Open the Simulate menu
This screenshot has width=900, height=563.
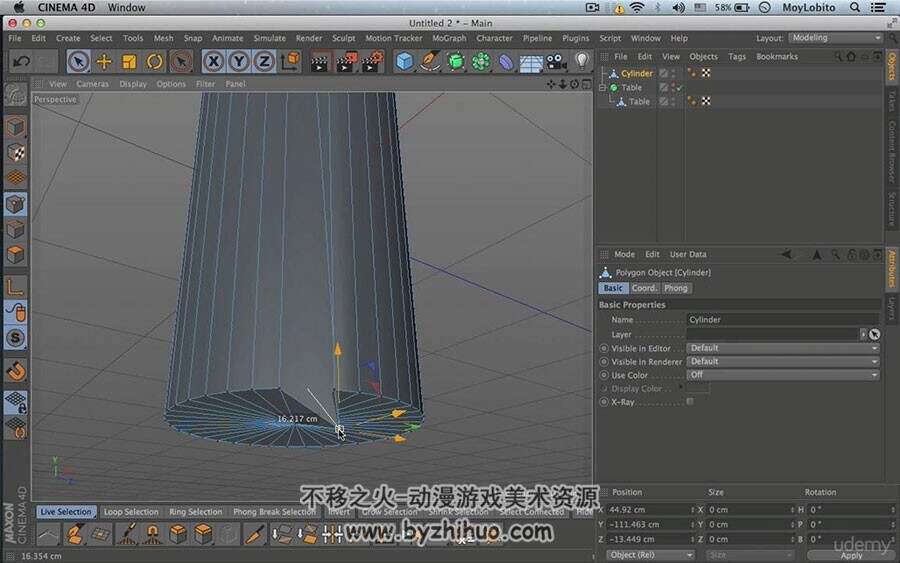click(x=269, y=38)
